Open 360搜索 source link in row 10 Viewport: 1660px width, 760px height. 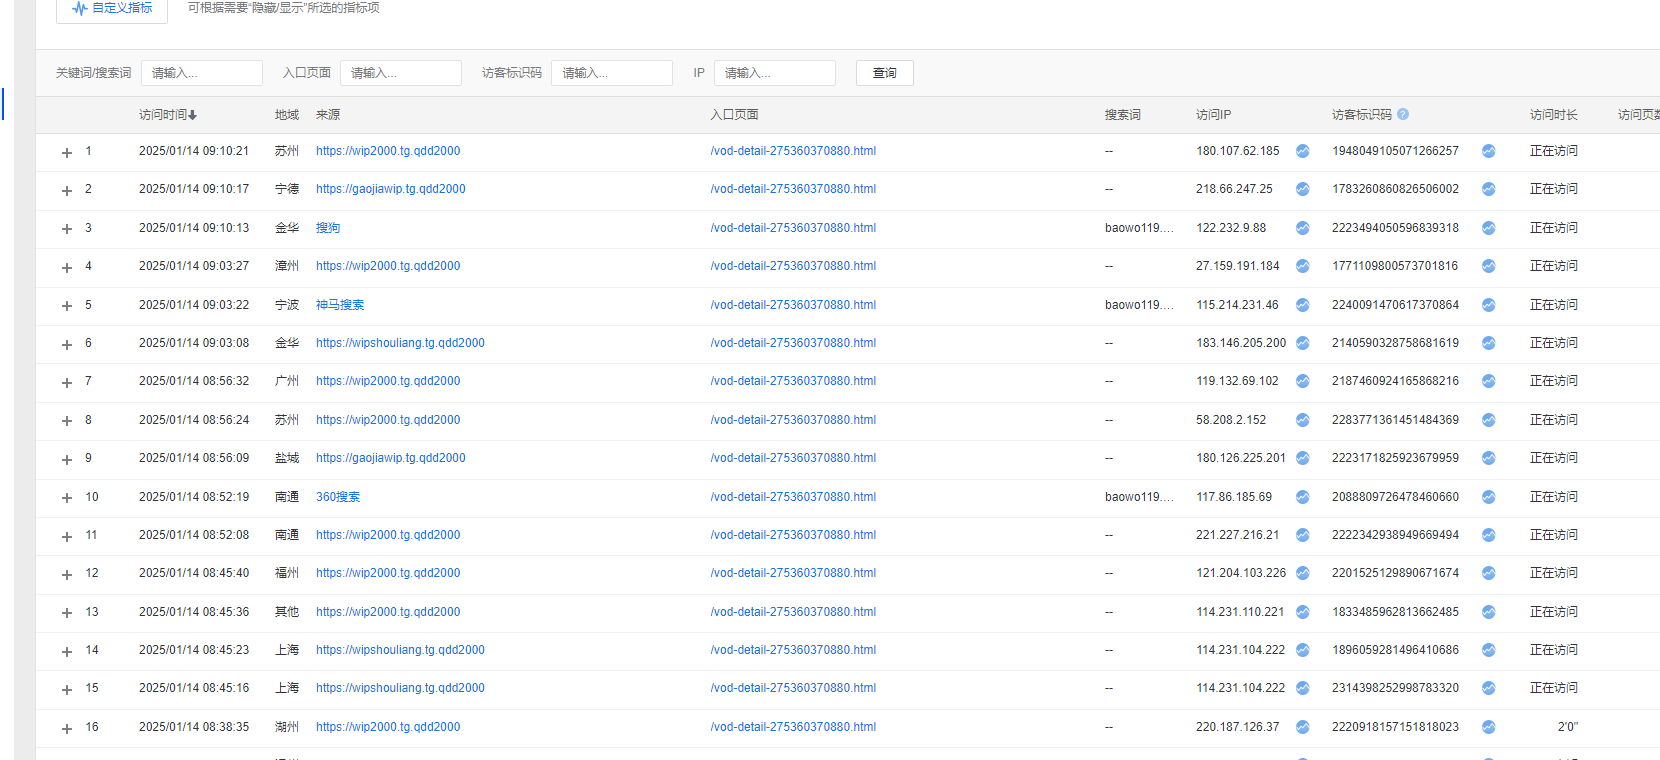pyautogui.click(x=338, y=497)
